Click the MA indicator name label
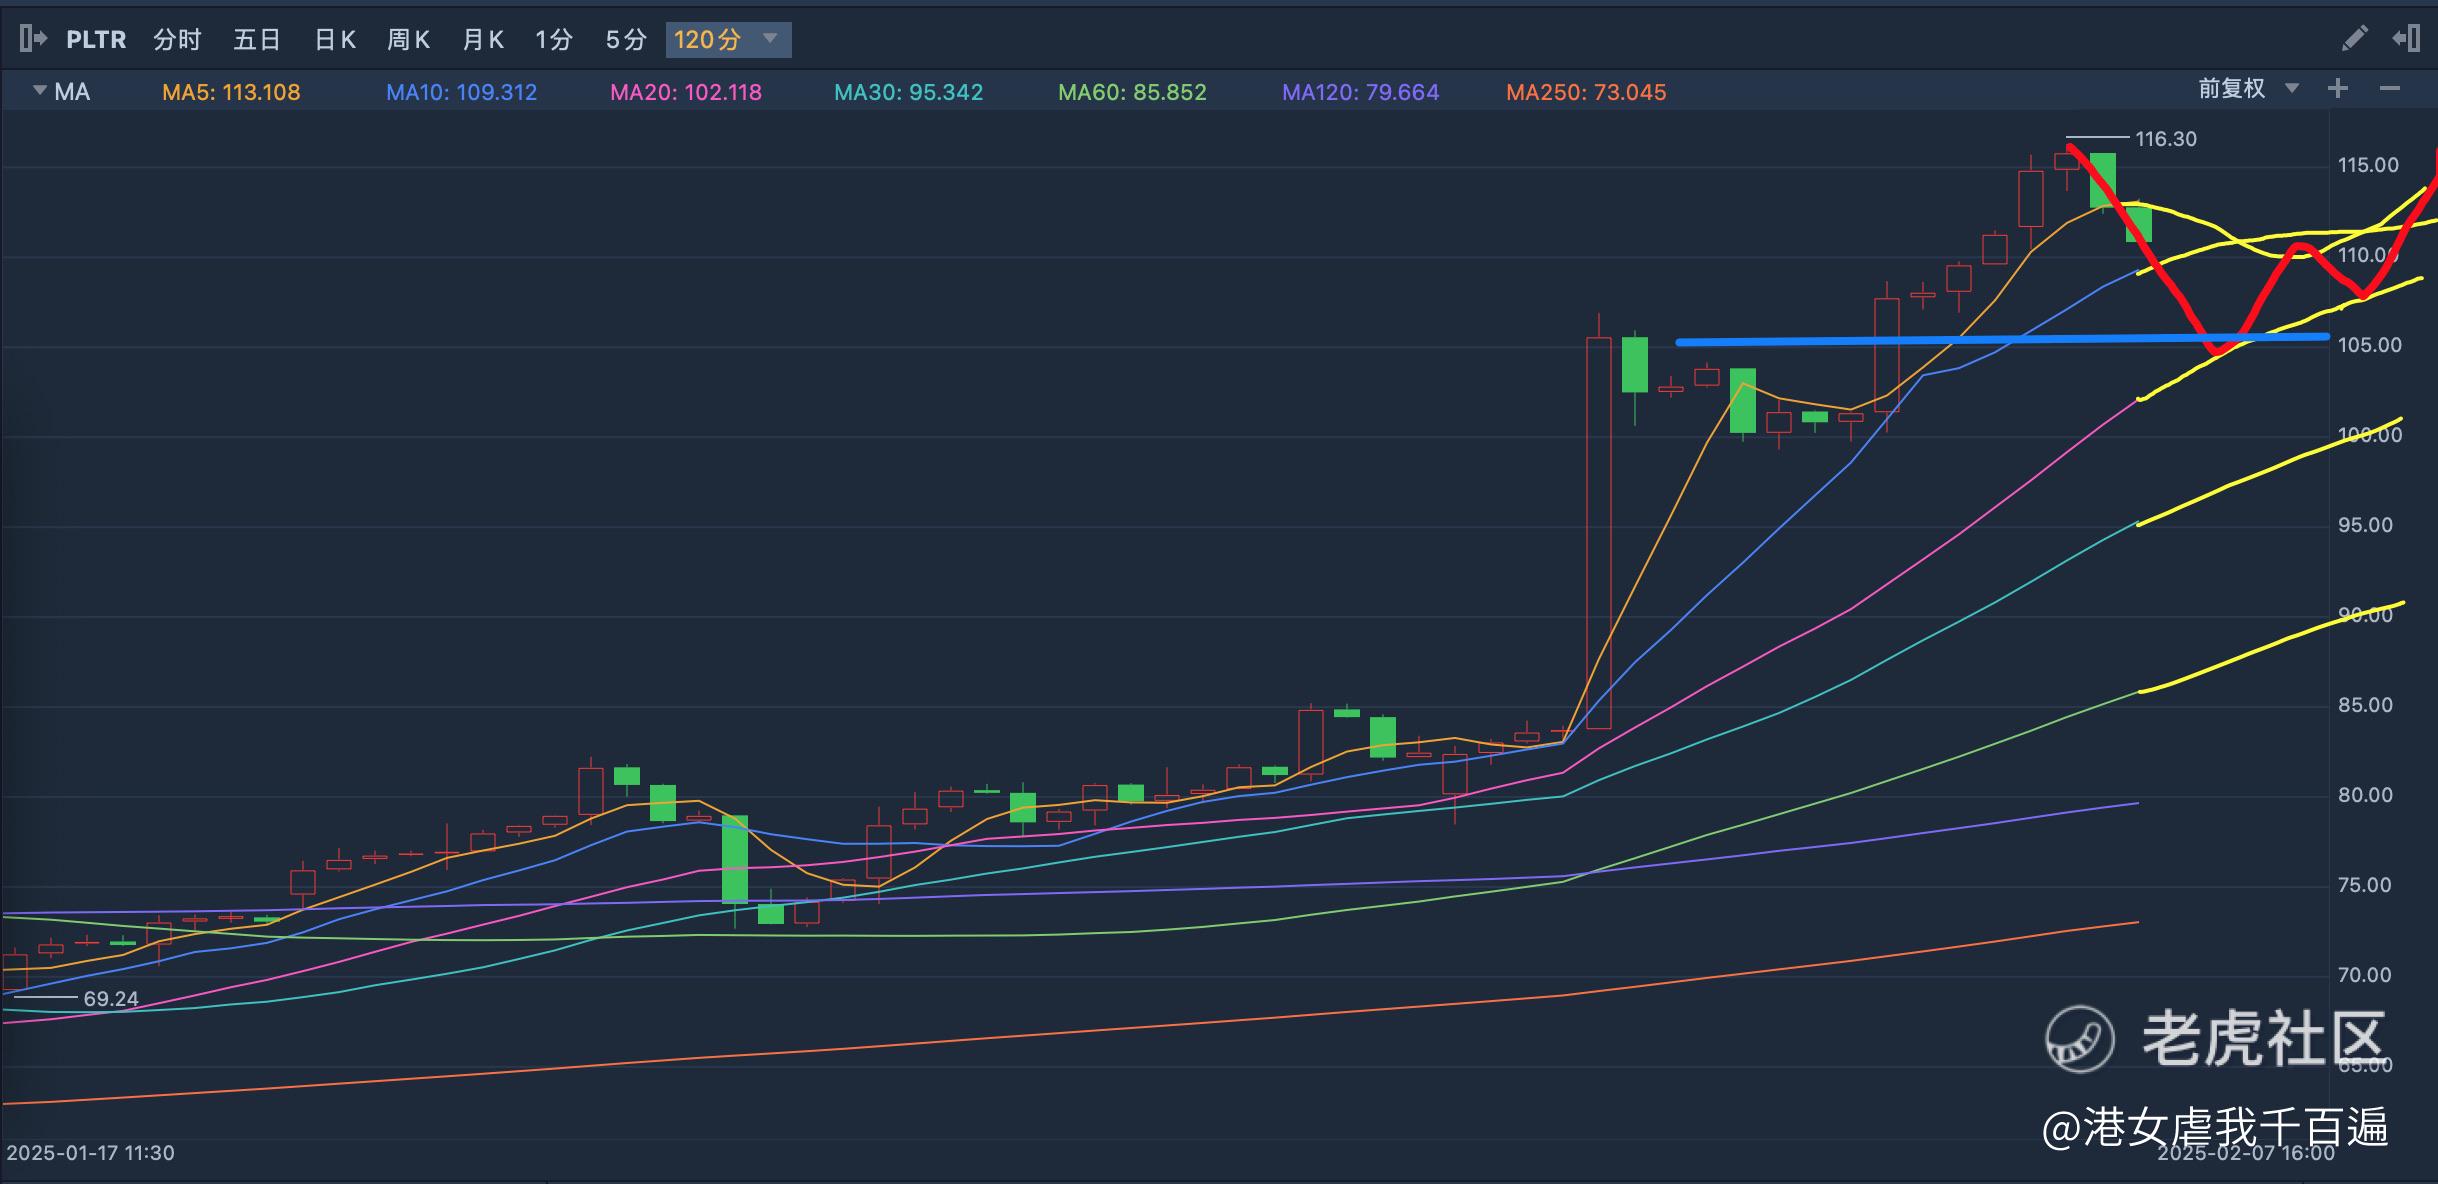Image resolution: width=2438 pixels, height=1184 pixels. tap(72, 92)
